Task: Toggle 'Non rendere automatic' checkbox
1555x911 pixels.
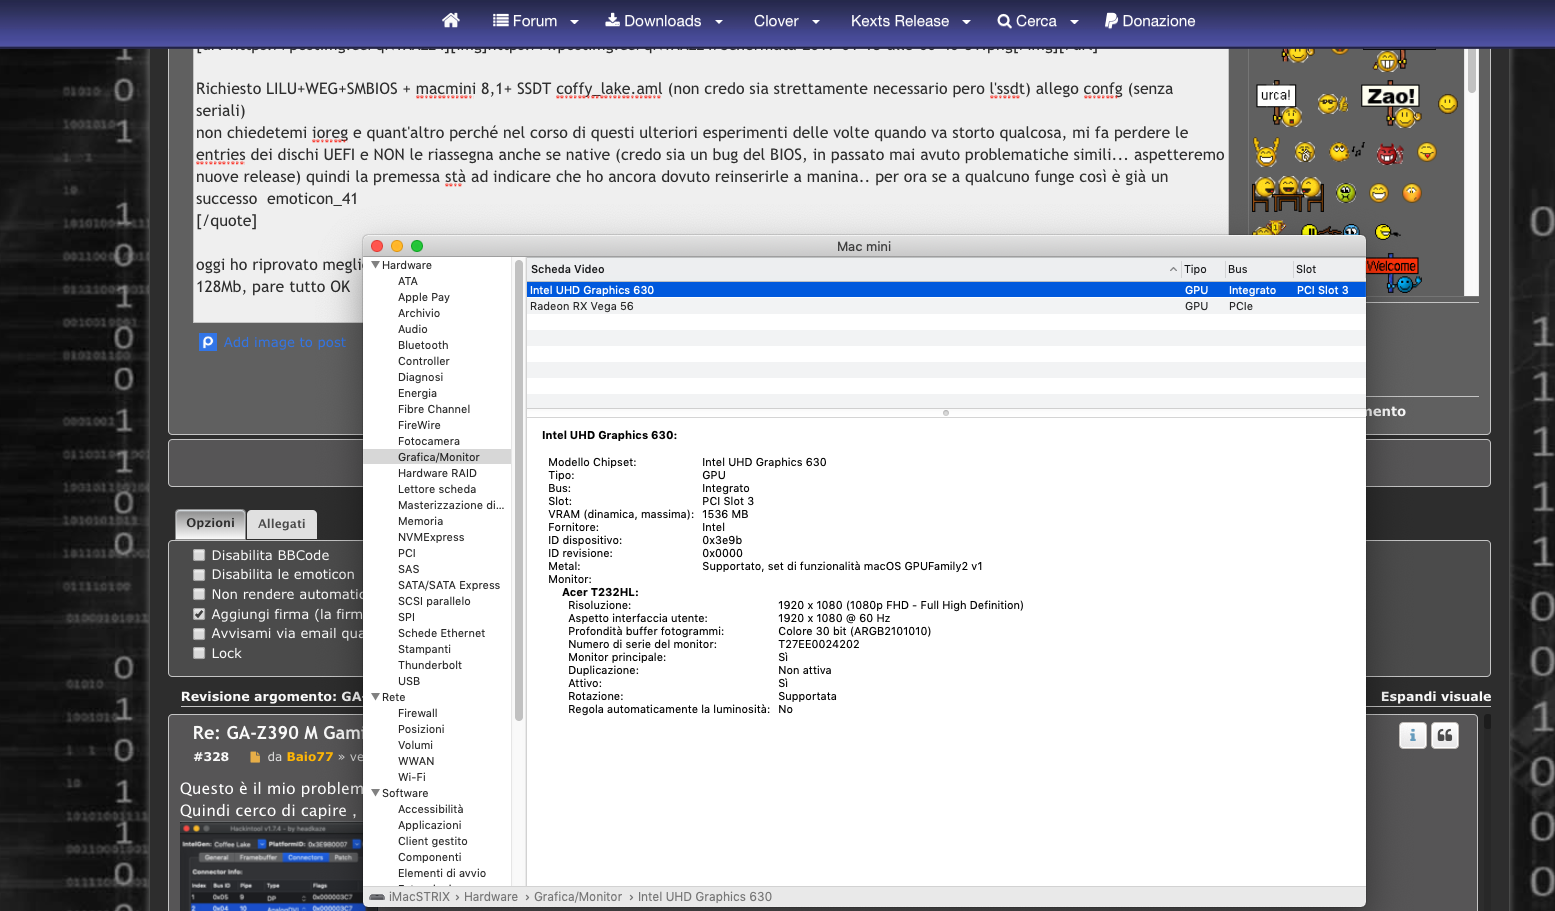Action: [x=199, y=594]
